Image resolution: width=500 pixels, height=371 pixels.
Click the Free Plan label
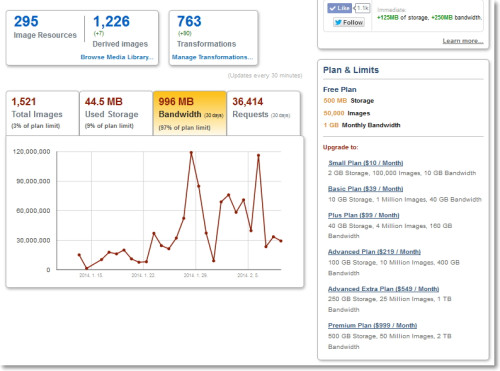click(x=340, y=89)
